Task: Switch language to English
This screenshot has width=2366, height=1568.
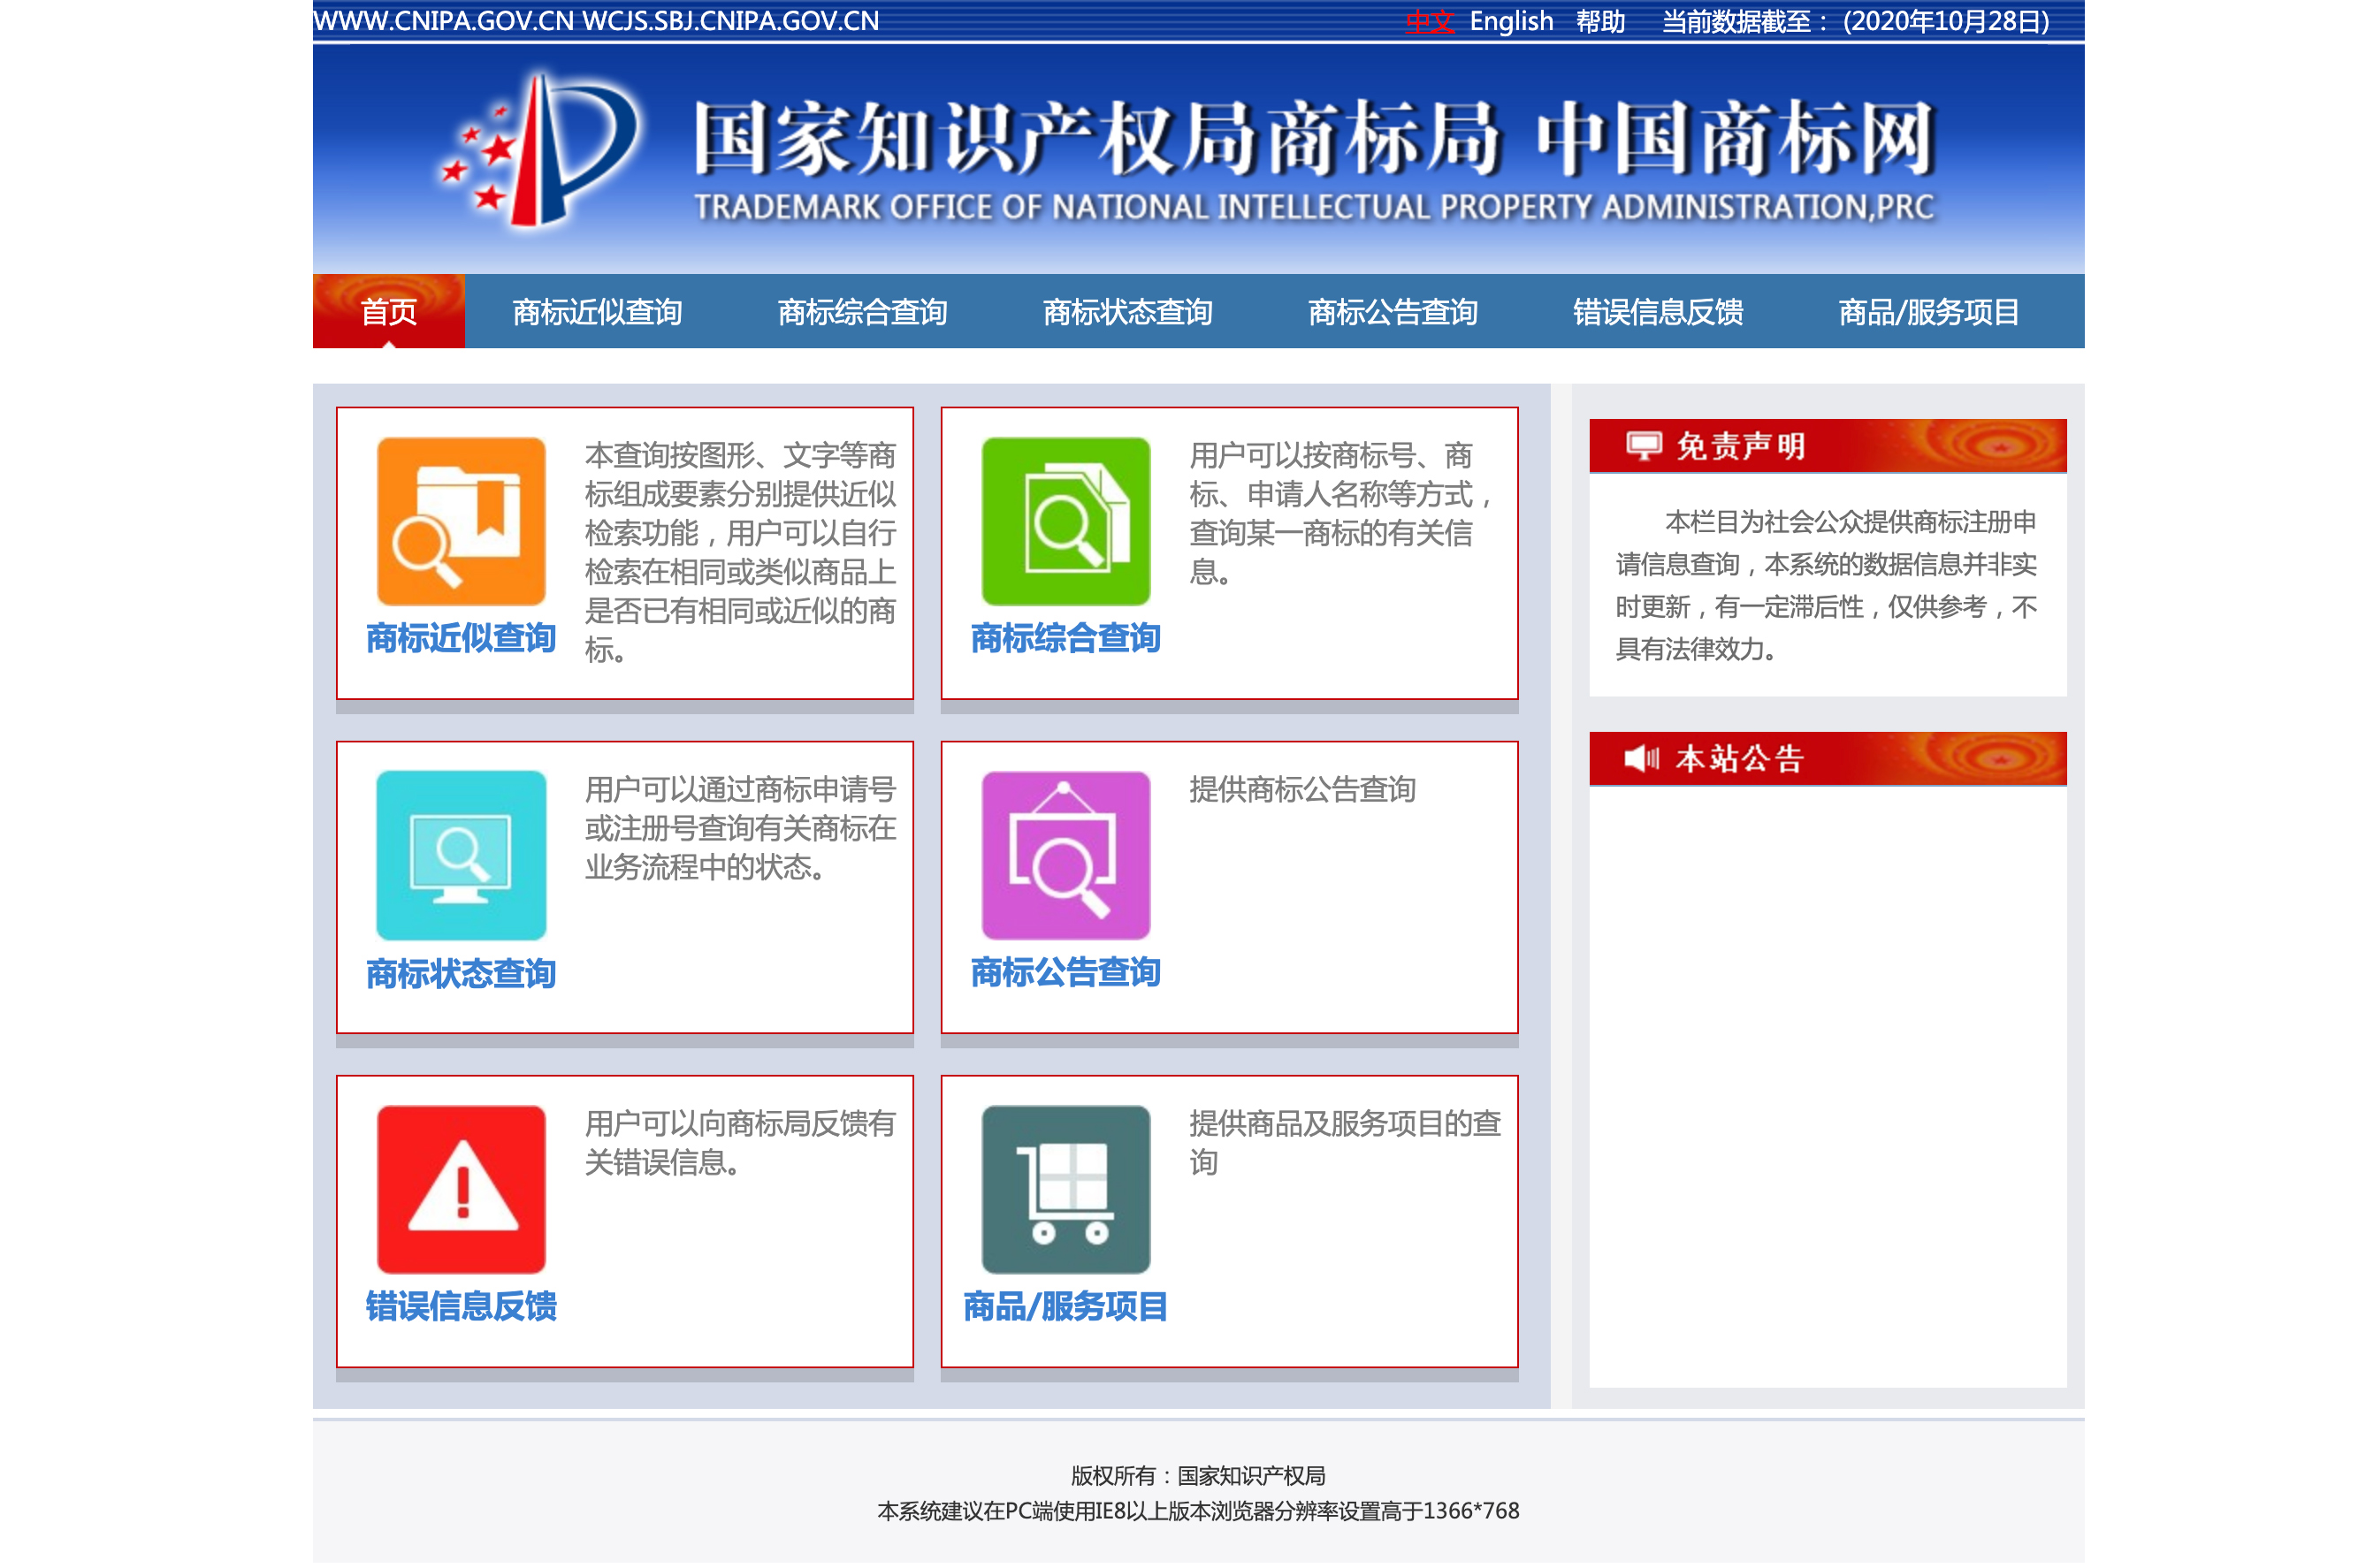Action: 1510,21
